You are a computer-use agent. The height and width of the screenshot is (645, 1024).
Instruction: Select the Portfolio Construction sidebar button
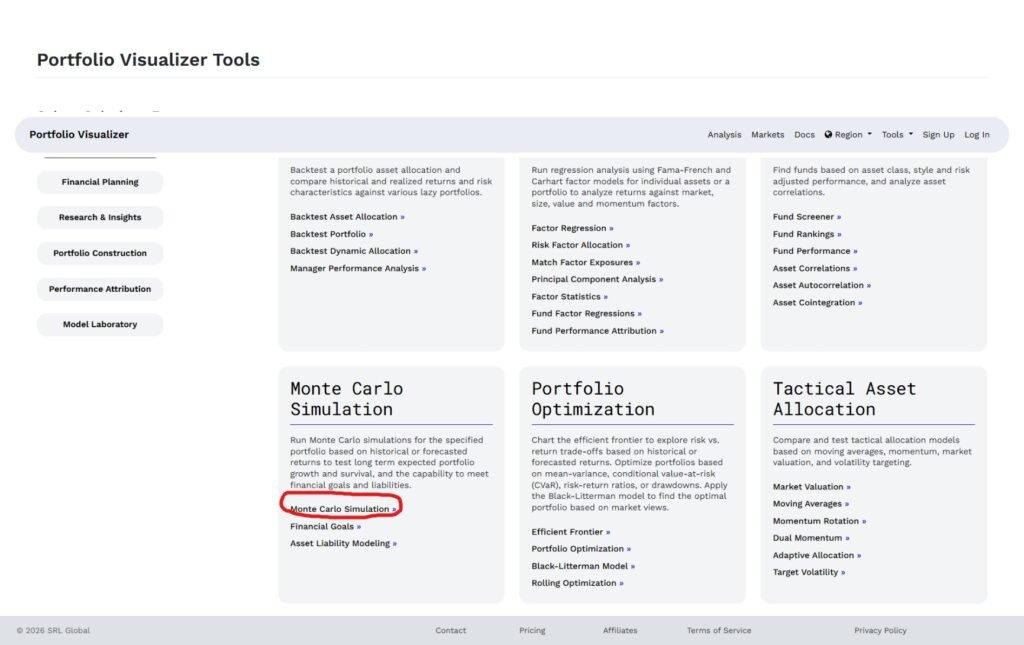coord(100,253)
